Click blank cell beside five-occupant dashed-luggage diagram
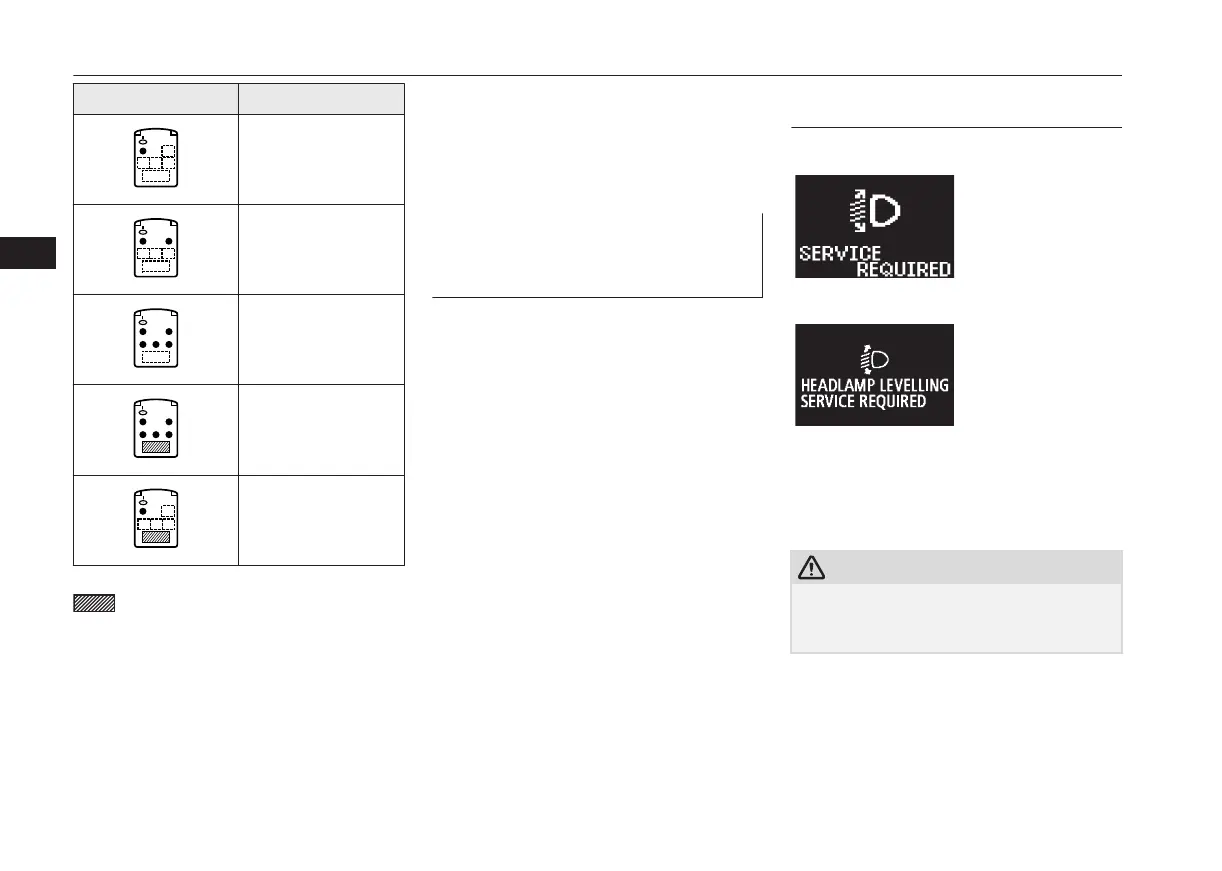This screenshot has height=871, width=1222. [x=321, y=339]
